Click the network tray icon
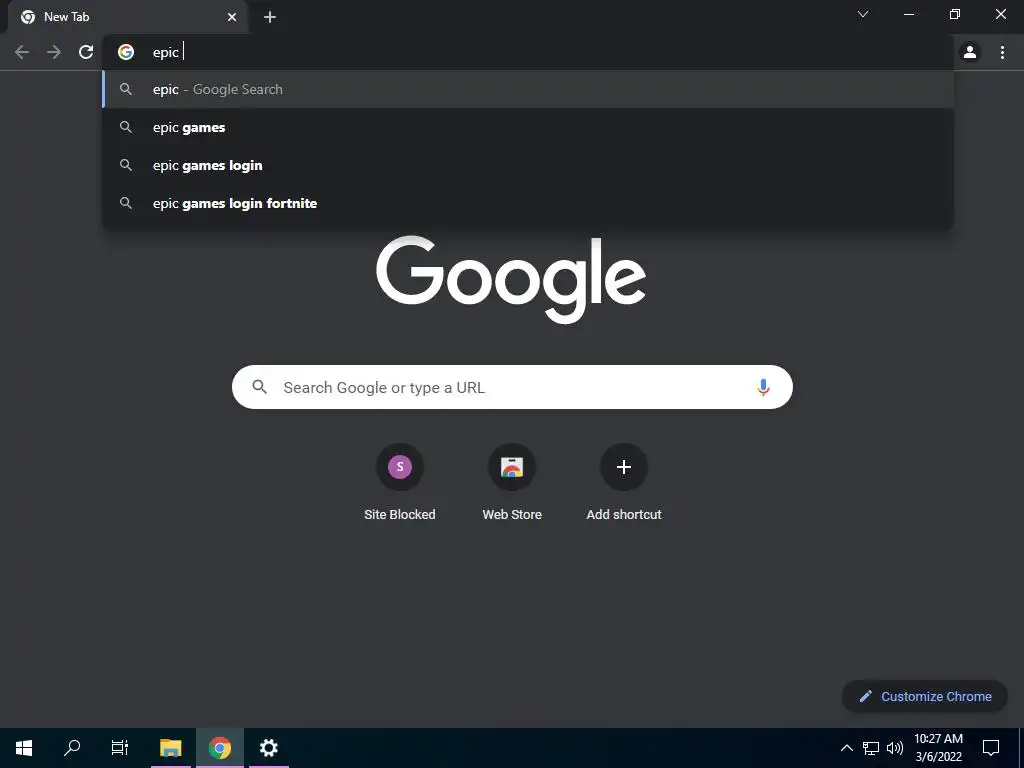Viewport: 1024px width, 768px height. pos(871,748)
